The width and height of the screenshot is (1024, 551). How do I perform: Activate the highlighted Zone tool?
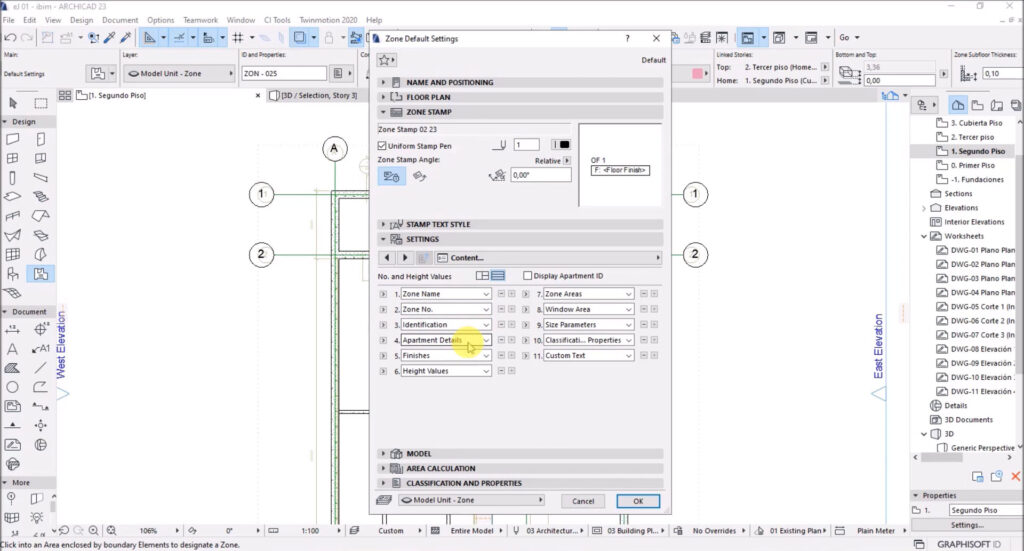[x=41, y=273]
